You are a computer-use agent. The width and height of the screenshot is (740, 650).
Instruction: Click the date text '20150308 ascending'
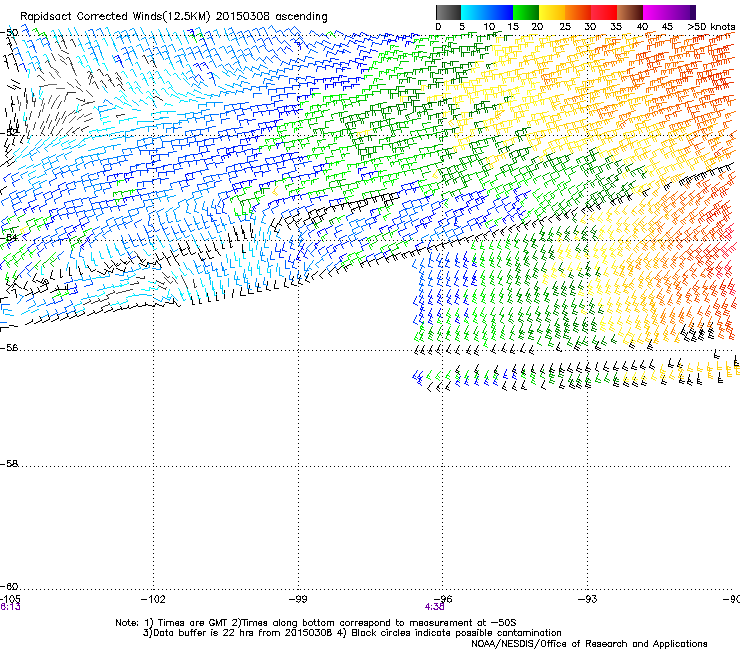(271, 17)
